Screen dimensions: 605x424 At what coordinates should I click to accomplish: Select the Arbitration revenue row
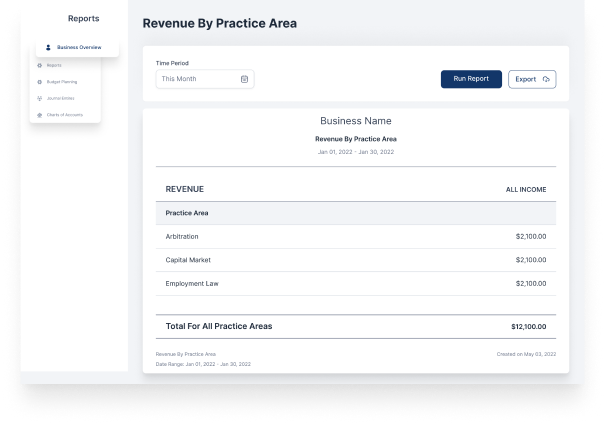click(x=355, y=236)
